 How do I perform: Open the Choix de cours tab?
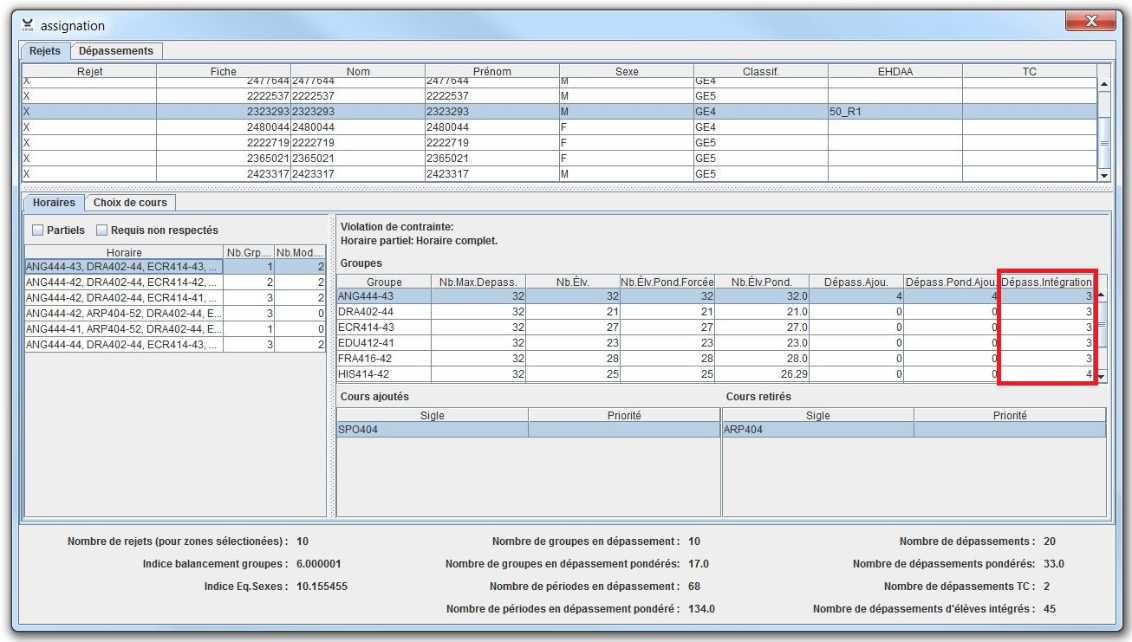(x=130, y=203)
